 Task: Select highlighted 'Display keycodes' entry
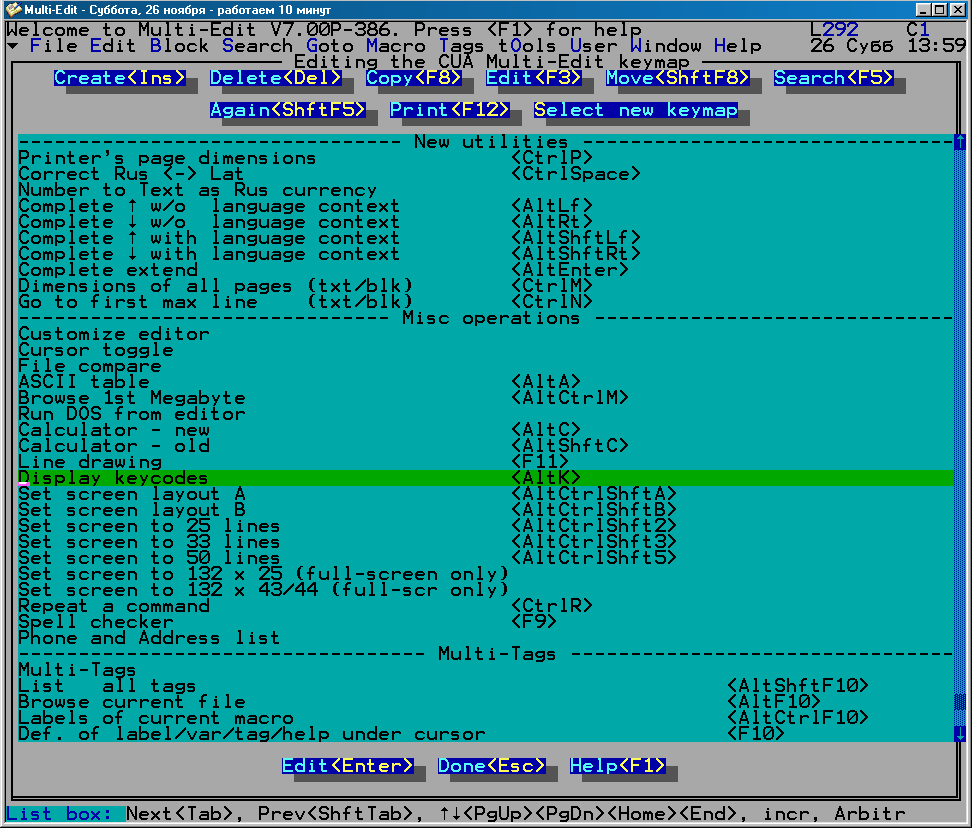pos(486,478)
